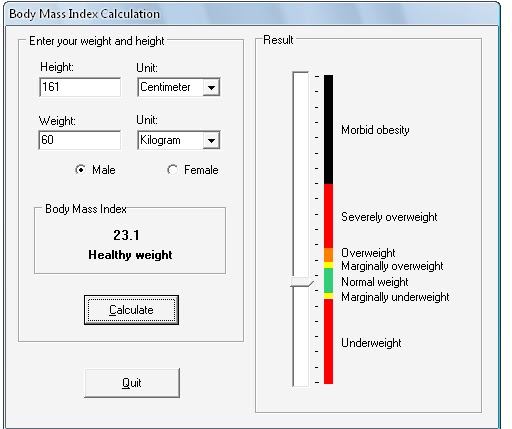
Task: Open the Kilogram weight unit dropdown
Action: coord(211,140)
